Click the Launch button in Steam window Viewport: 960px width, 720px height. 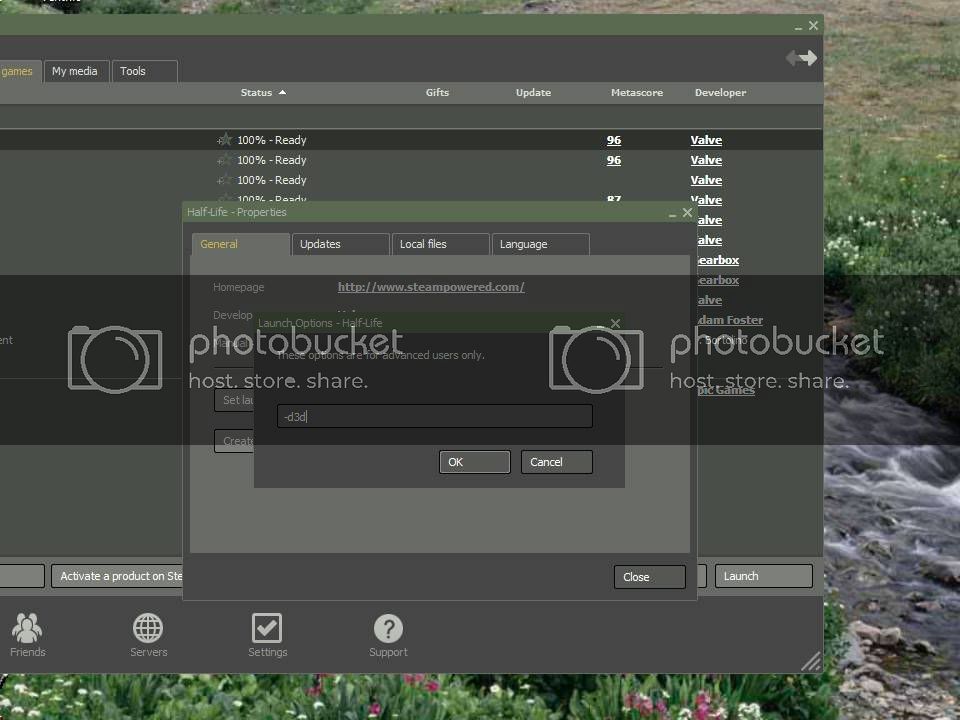[x=763, y=576]
